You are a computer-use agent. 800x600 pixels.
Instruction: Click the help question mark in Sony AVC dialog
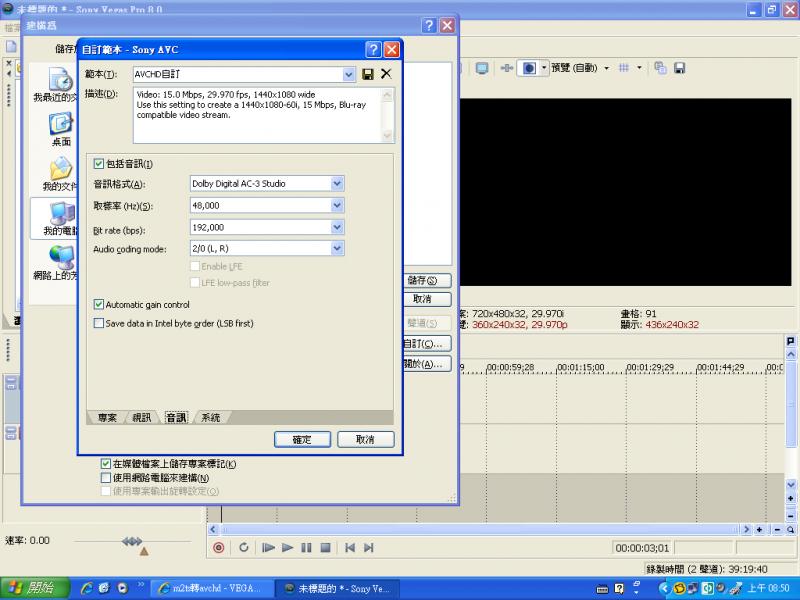click(x=373, y=49)
